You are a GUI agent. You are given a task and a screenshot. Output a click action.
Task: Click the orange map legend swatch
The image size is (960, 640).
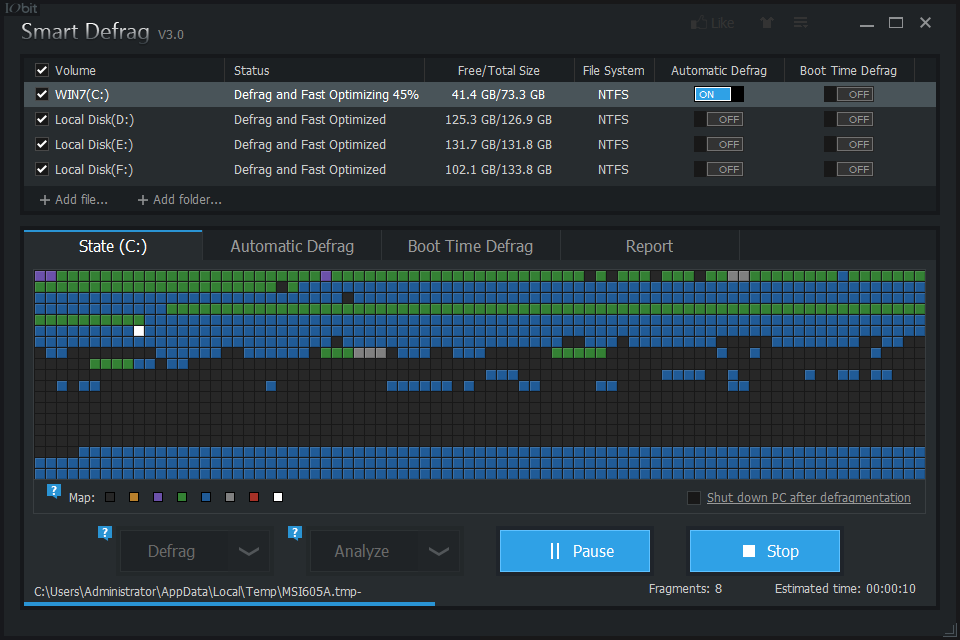pos(134,497)
